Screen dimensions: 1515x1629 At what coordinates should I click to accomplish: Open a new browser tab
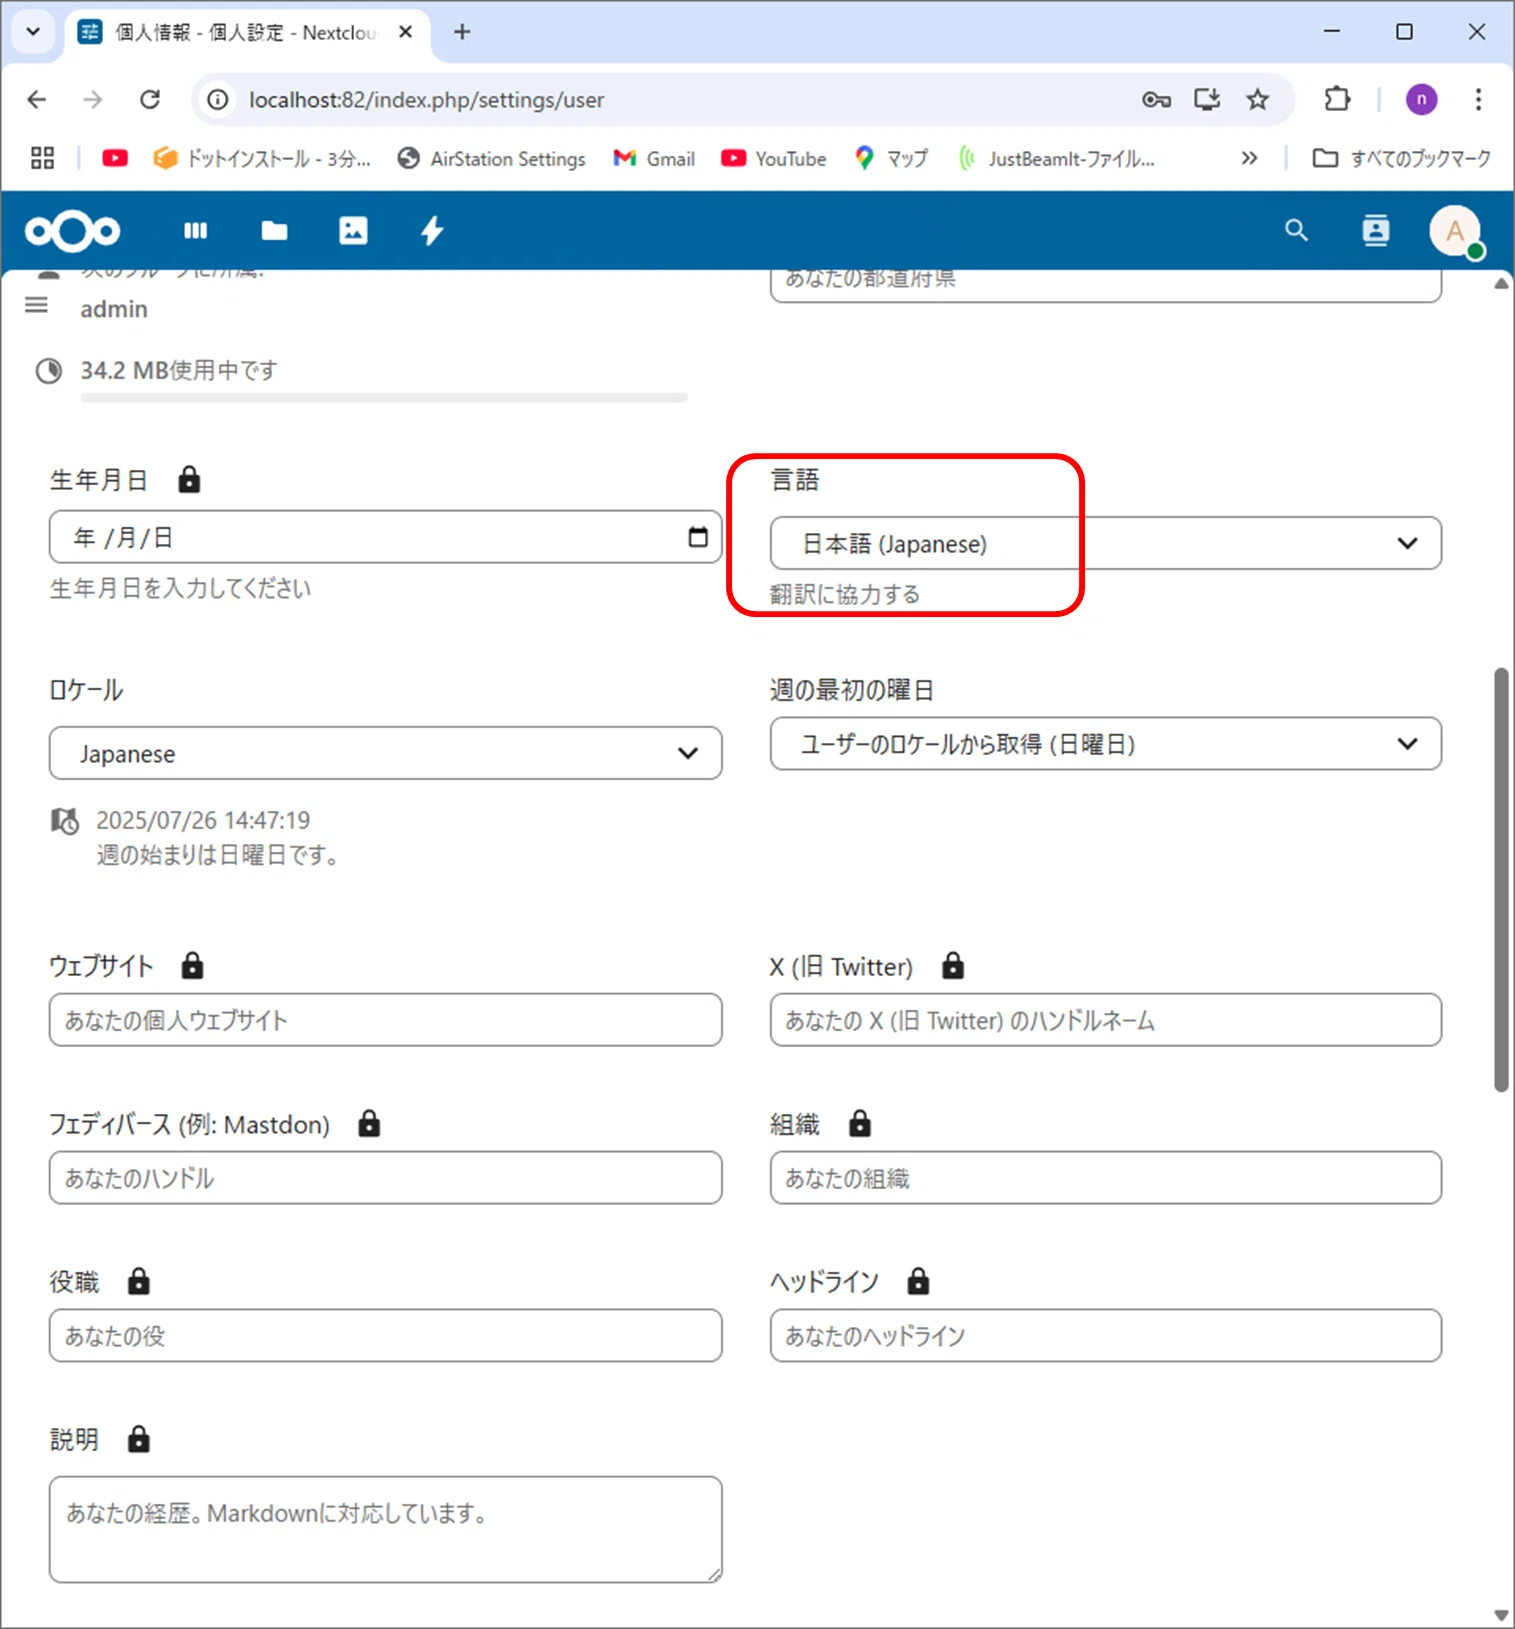(x=462, y=32)
